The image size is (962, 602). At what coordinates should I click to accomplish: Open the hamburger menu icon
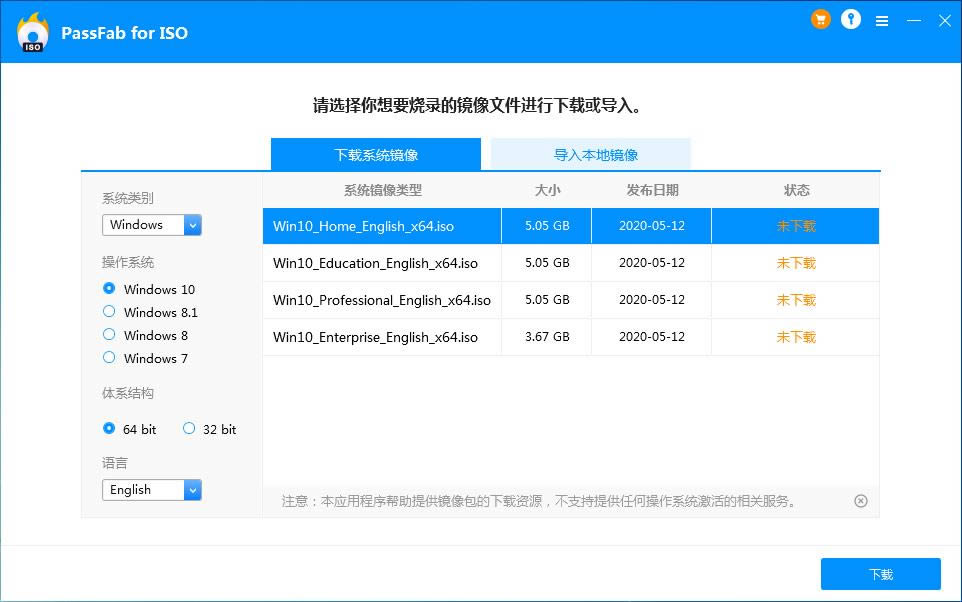(x=882, y=21)
